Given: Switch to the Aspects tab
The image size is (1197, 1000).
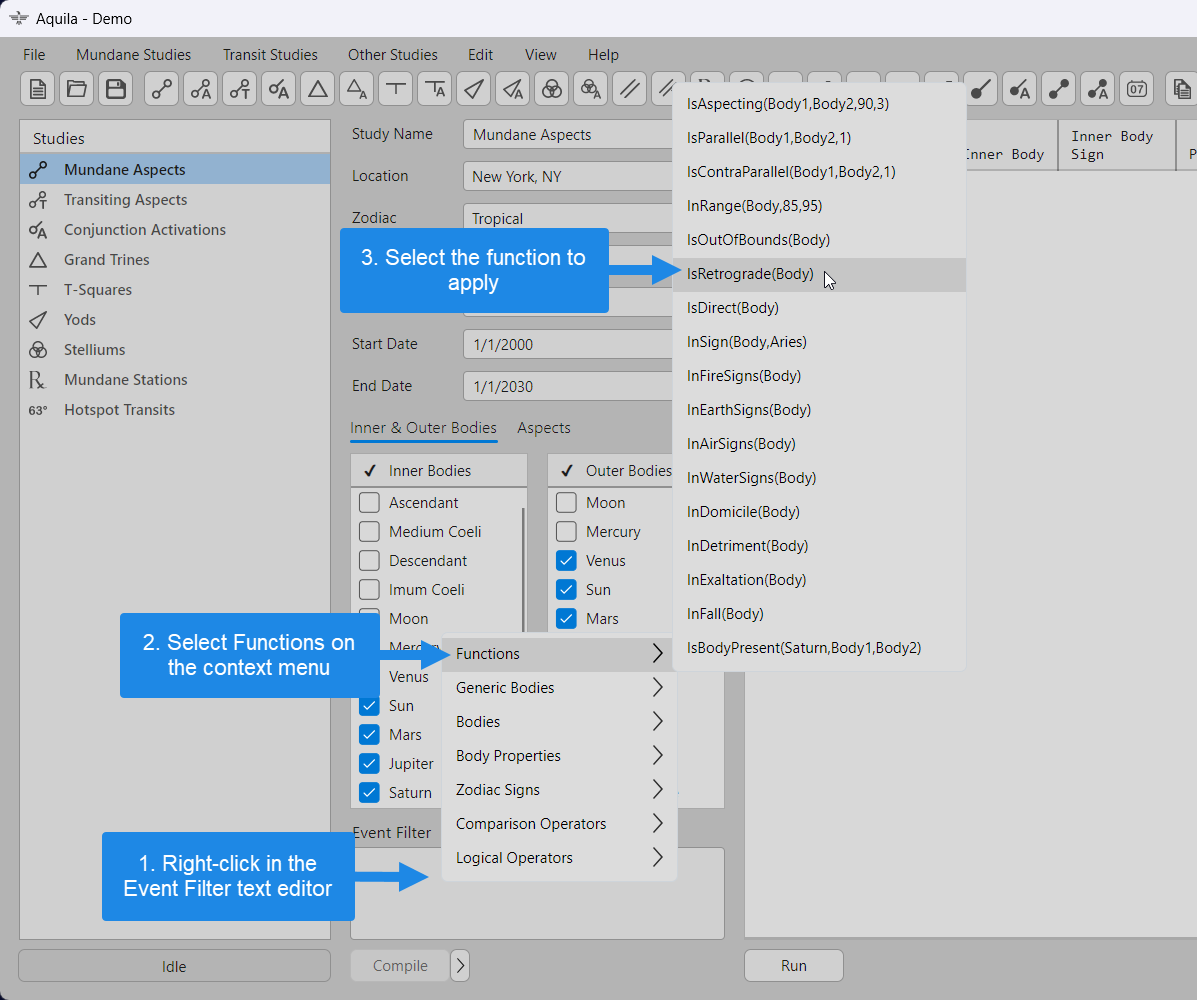Looking at the screenshot, I should (x=543, y=428).
